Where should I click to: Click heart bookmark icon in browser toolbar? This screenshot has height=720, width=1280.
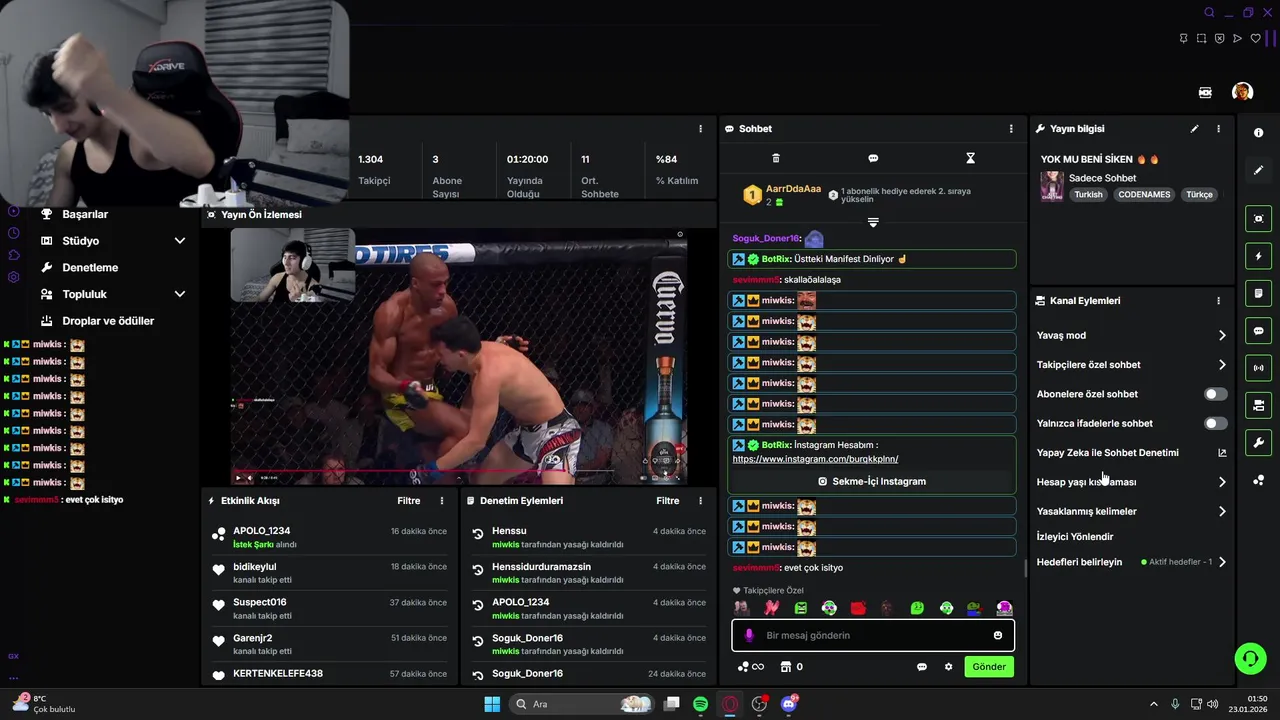[x=1255, y=39]
